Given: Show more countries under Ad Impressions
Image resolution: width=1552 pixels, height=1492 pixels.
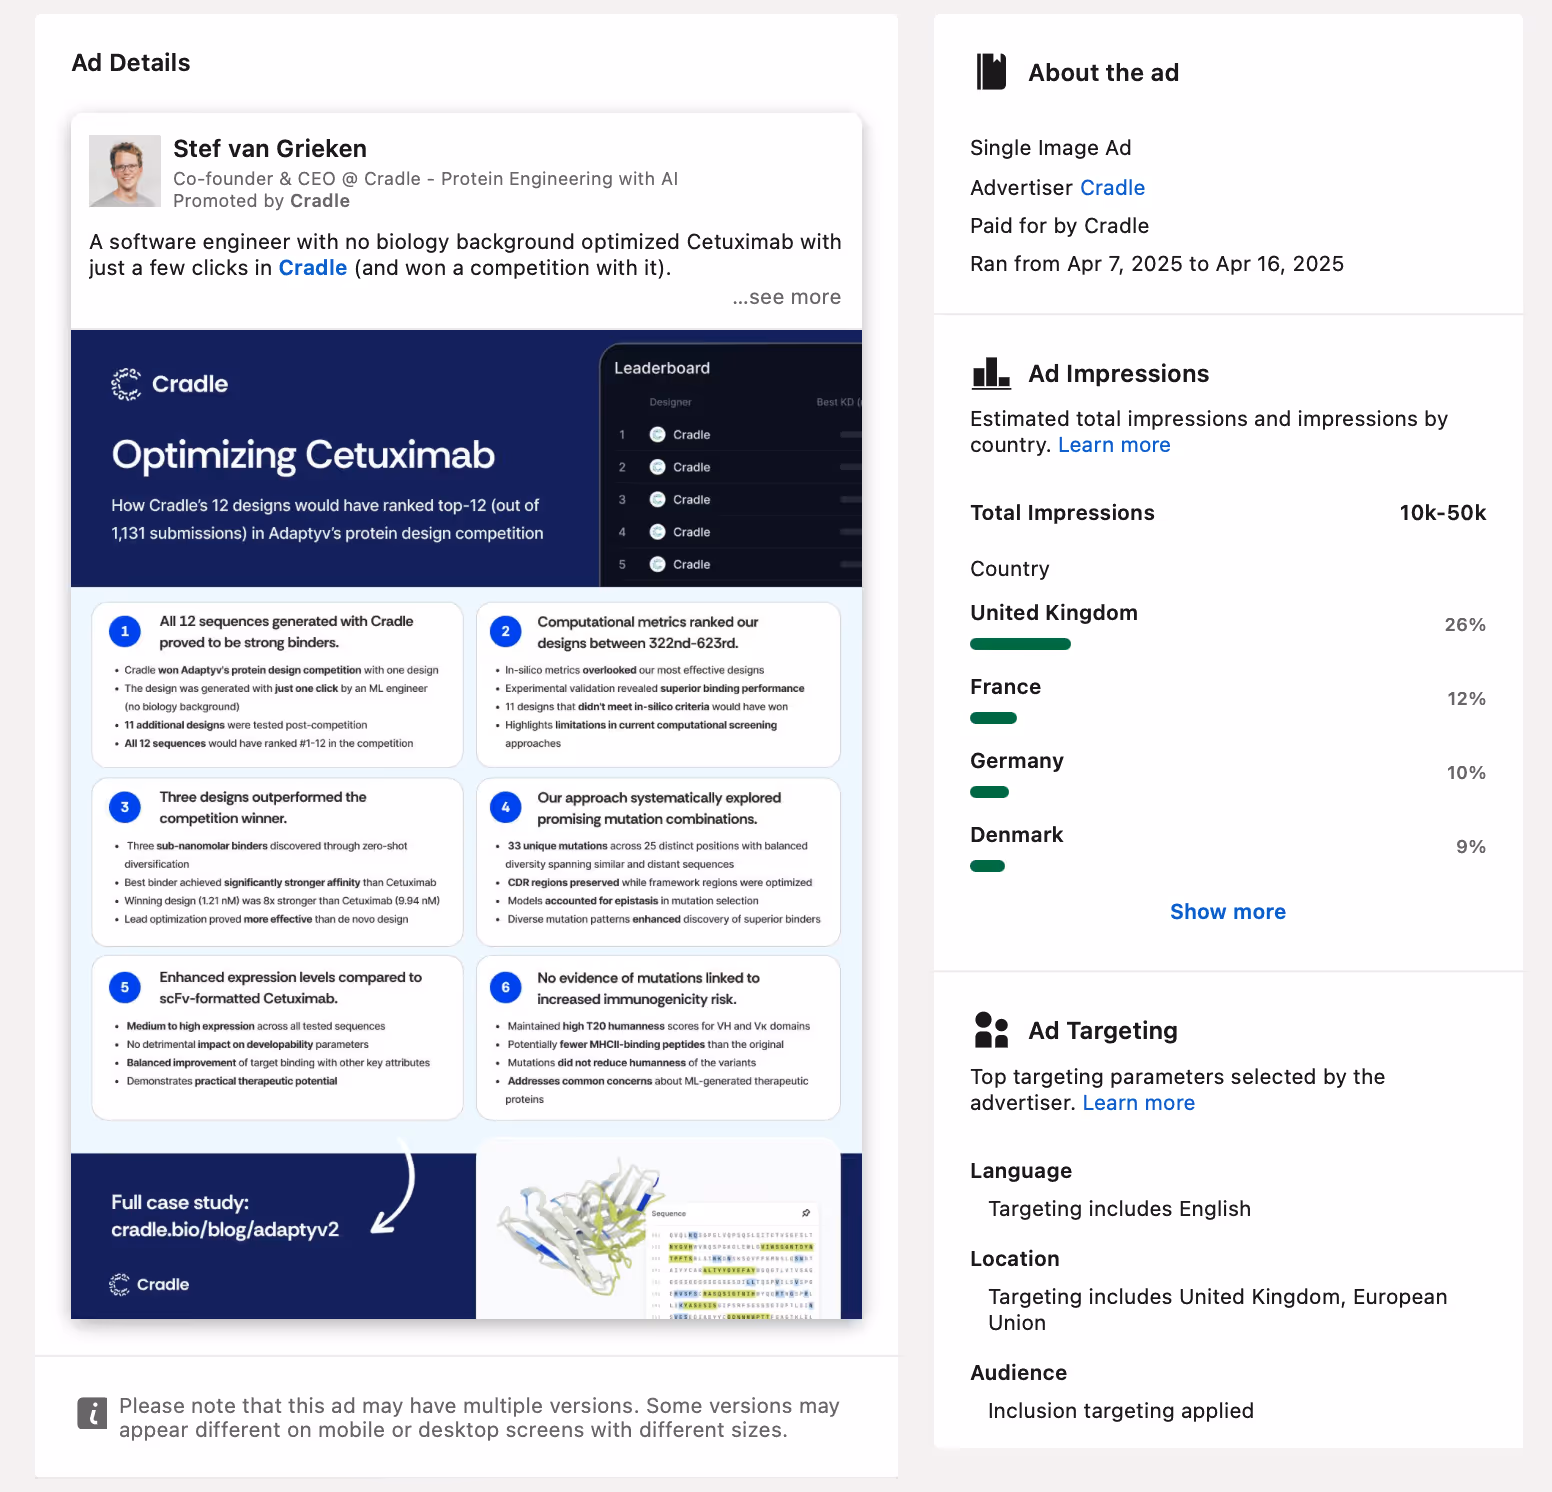Looking at the screenshot, I should pos(1227,911).
